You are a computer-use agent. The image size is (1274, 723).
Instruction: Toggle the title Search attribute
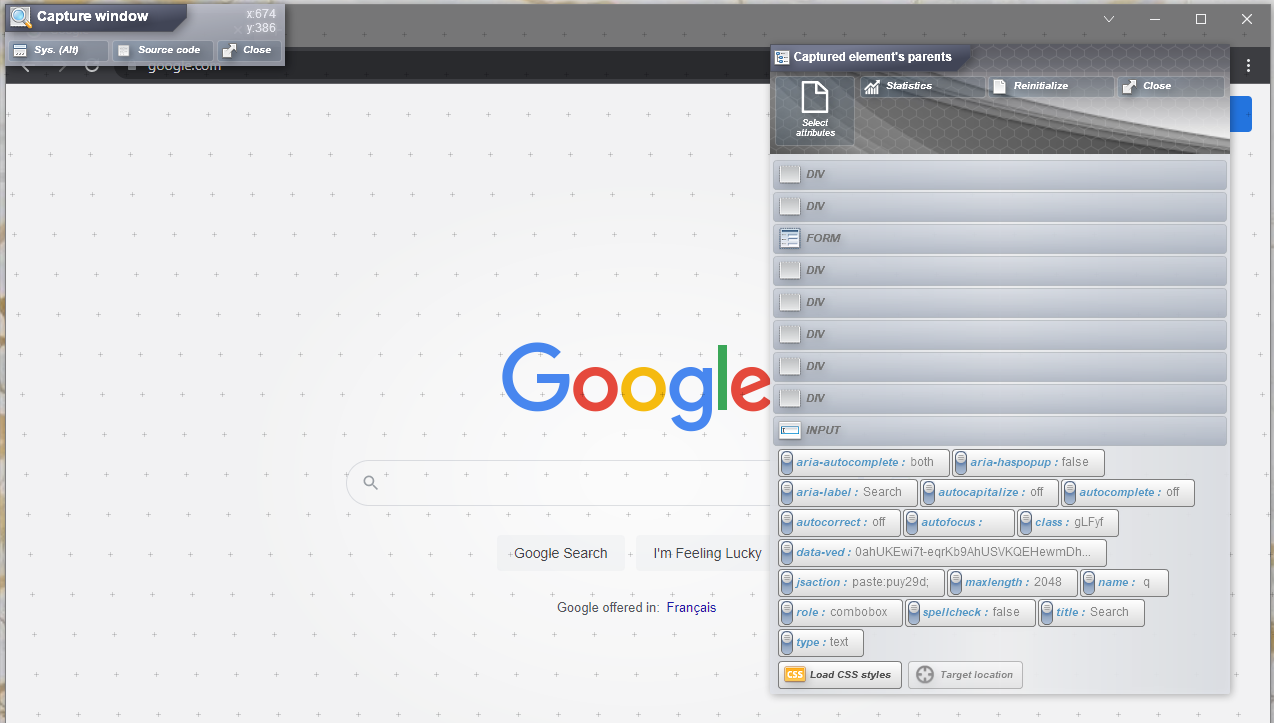tap(1091, 613)
